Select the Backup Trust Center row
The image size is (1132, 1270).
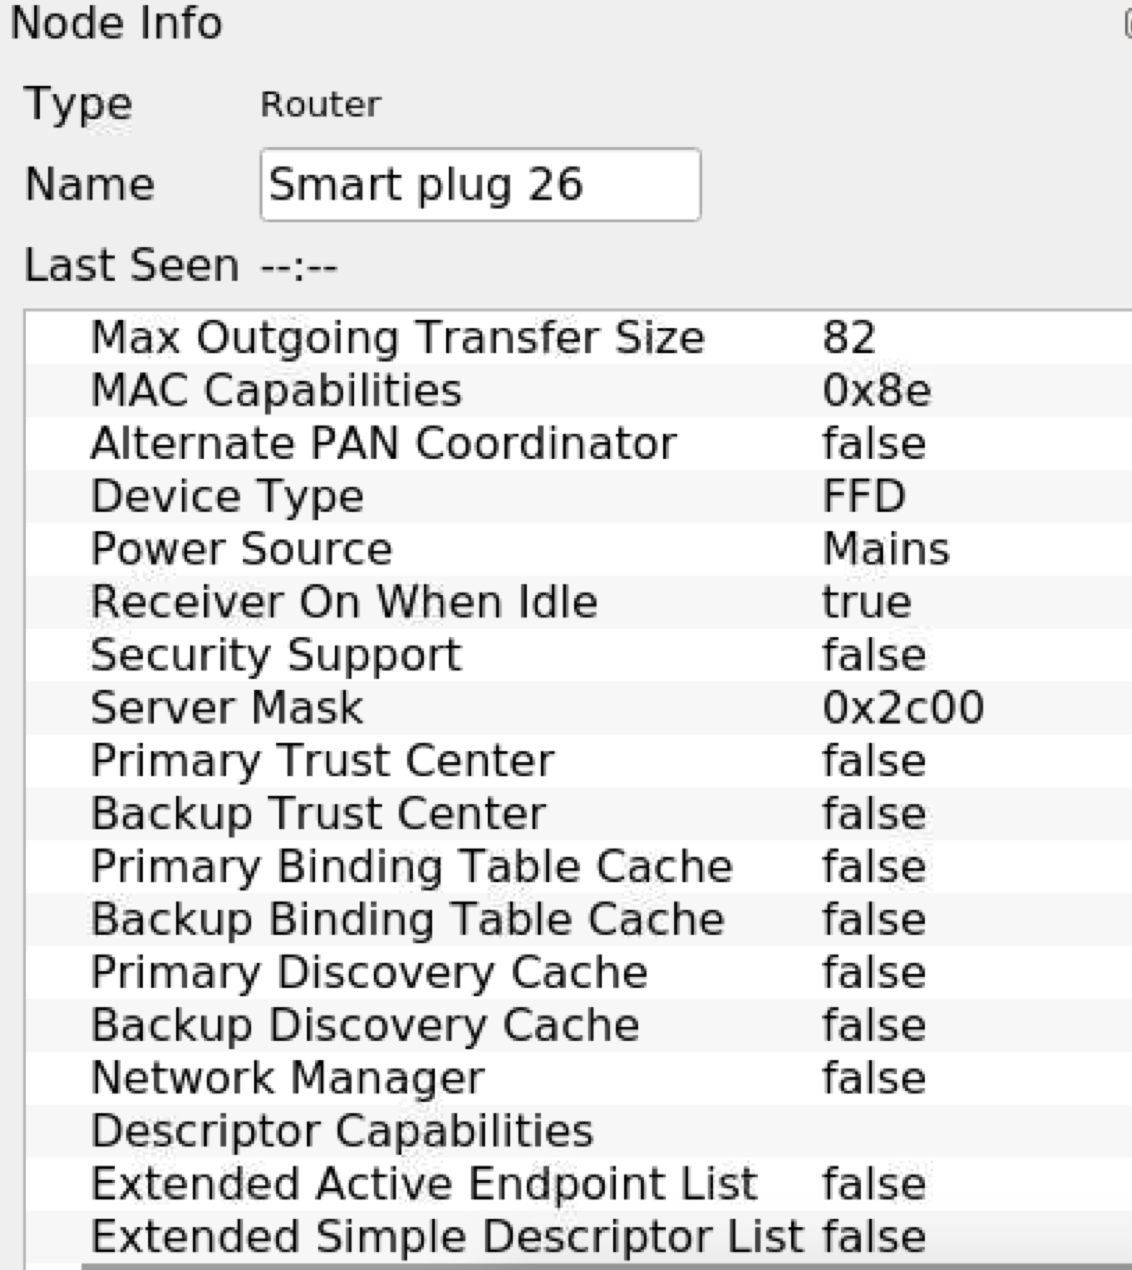[x=400, y=812]
